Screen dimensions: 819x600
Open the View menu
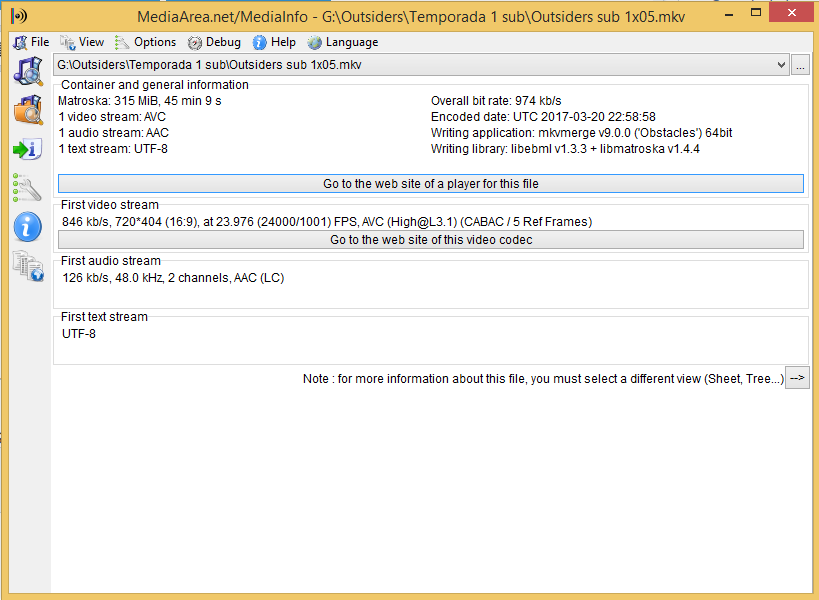pos(81,42)
